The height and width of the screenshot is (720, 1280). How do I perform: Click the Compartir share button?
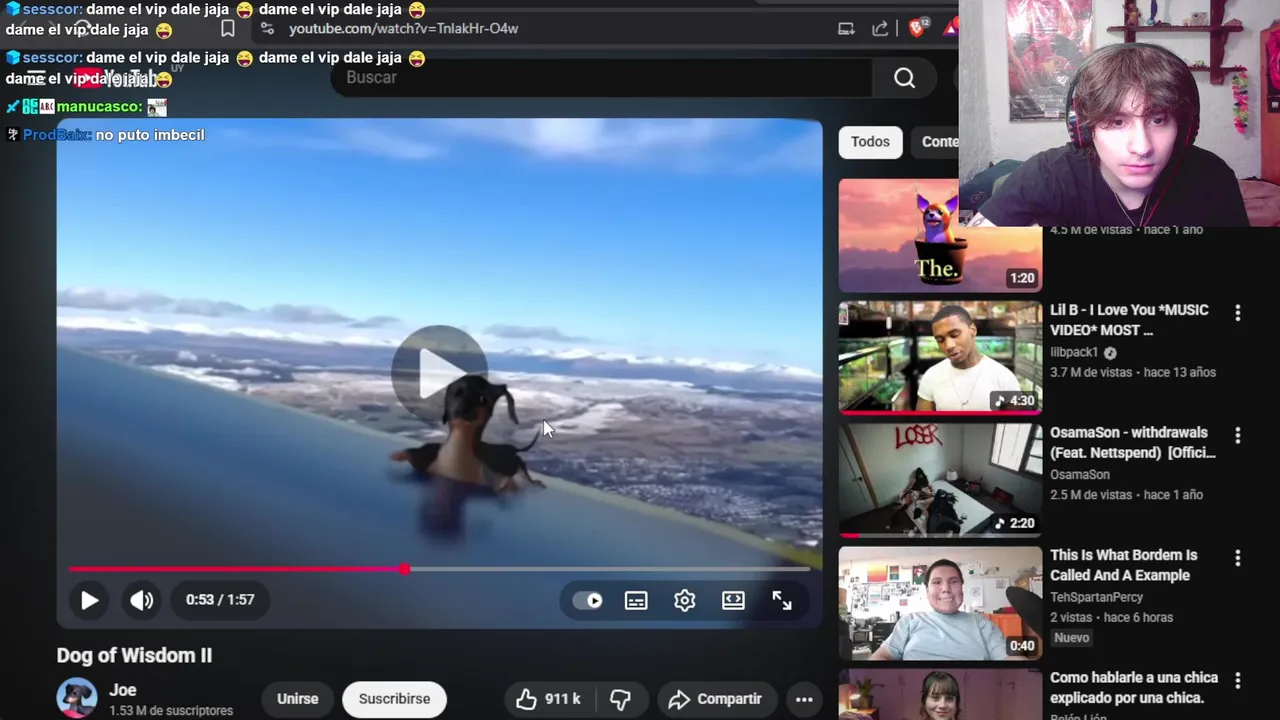[x=716, y=699]
